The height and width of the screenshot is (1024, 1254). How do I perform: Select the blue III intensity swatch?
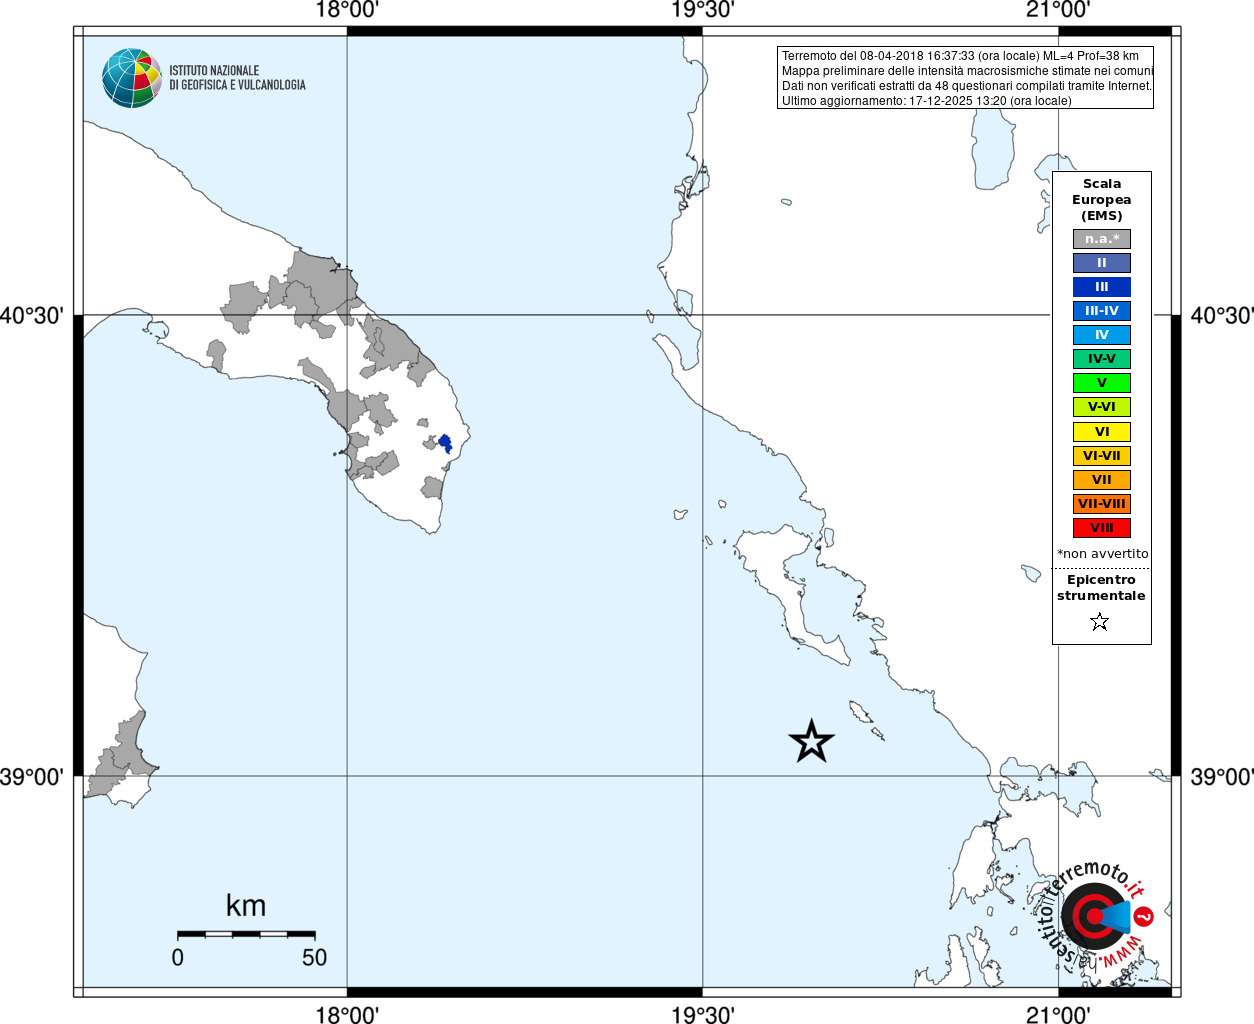coord(1102,287)
